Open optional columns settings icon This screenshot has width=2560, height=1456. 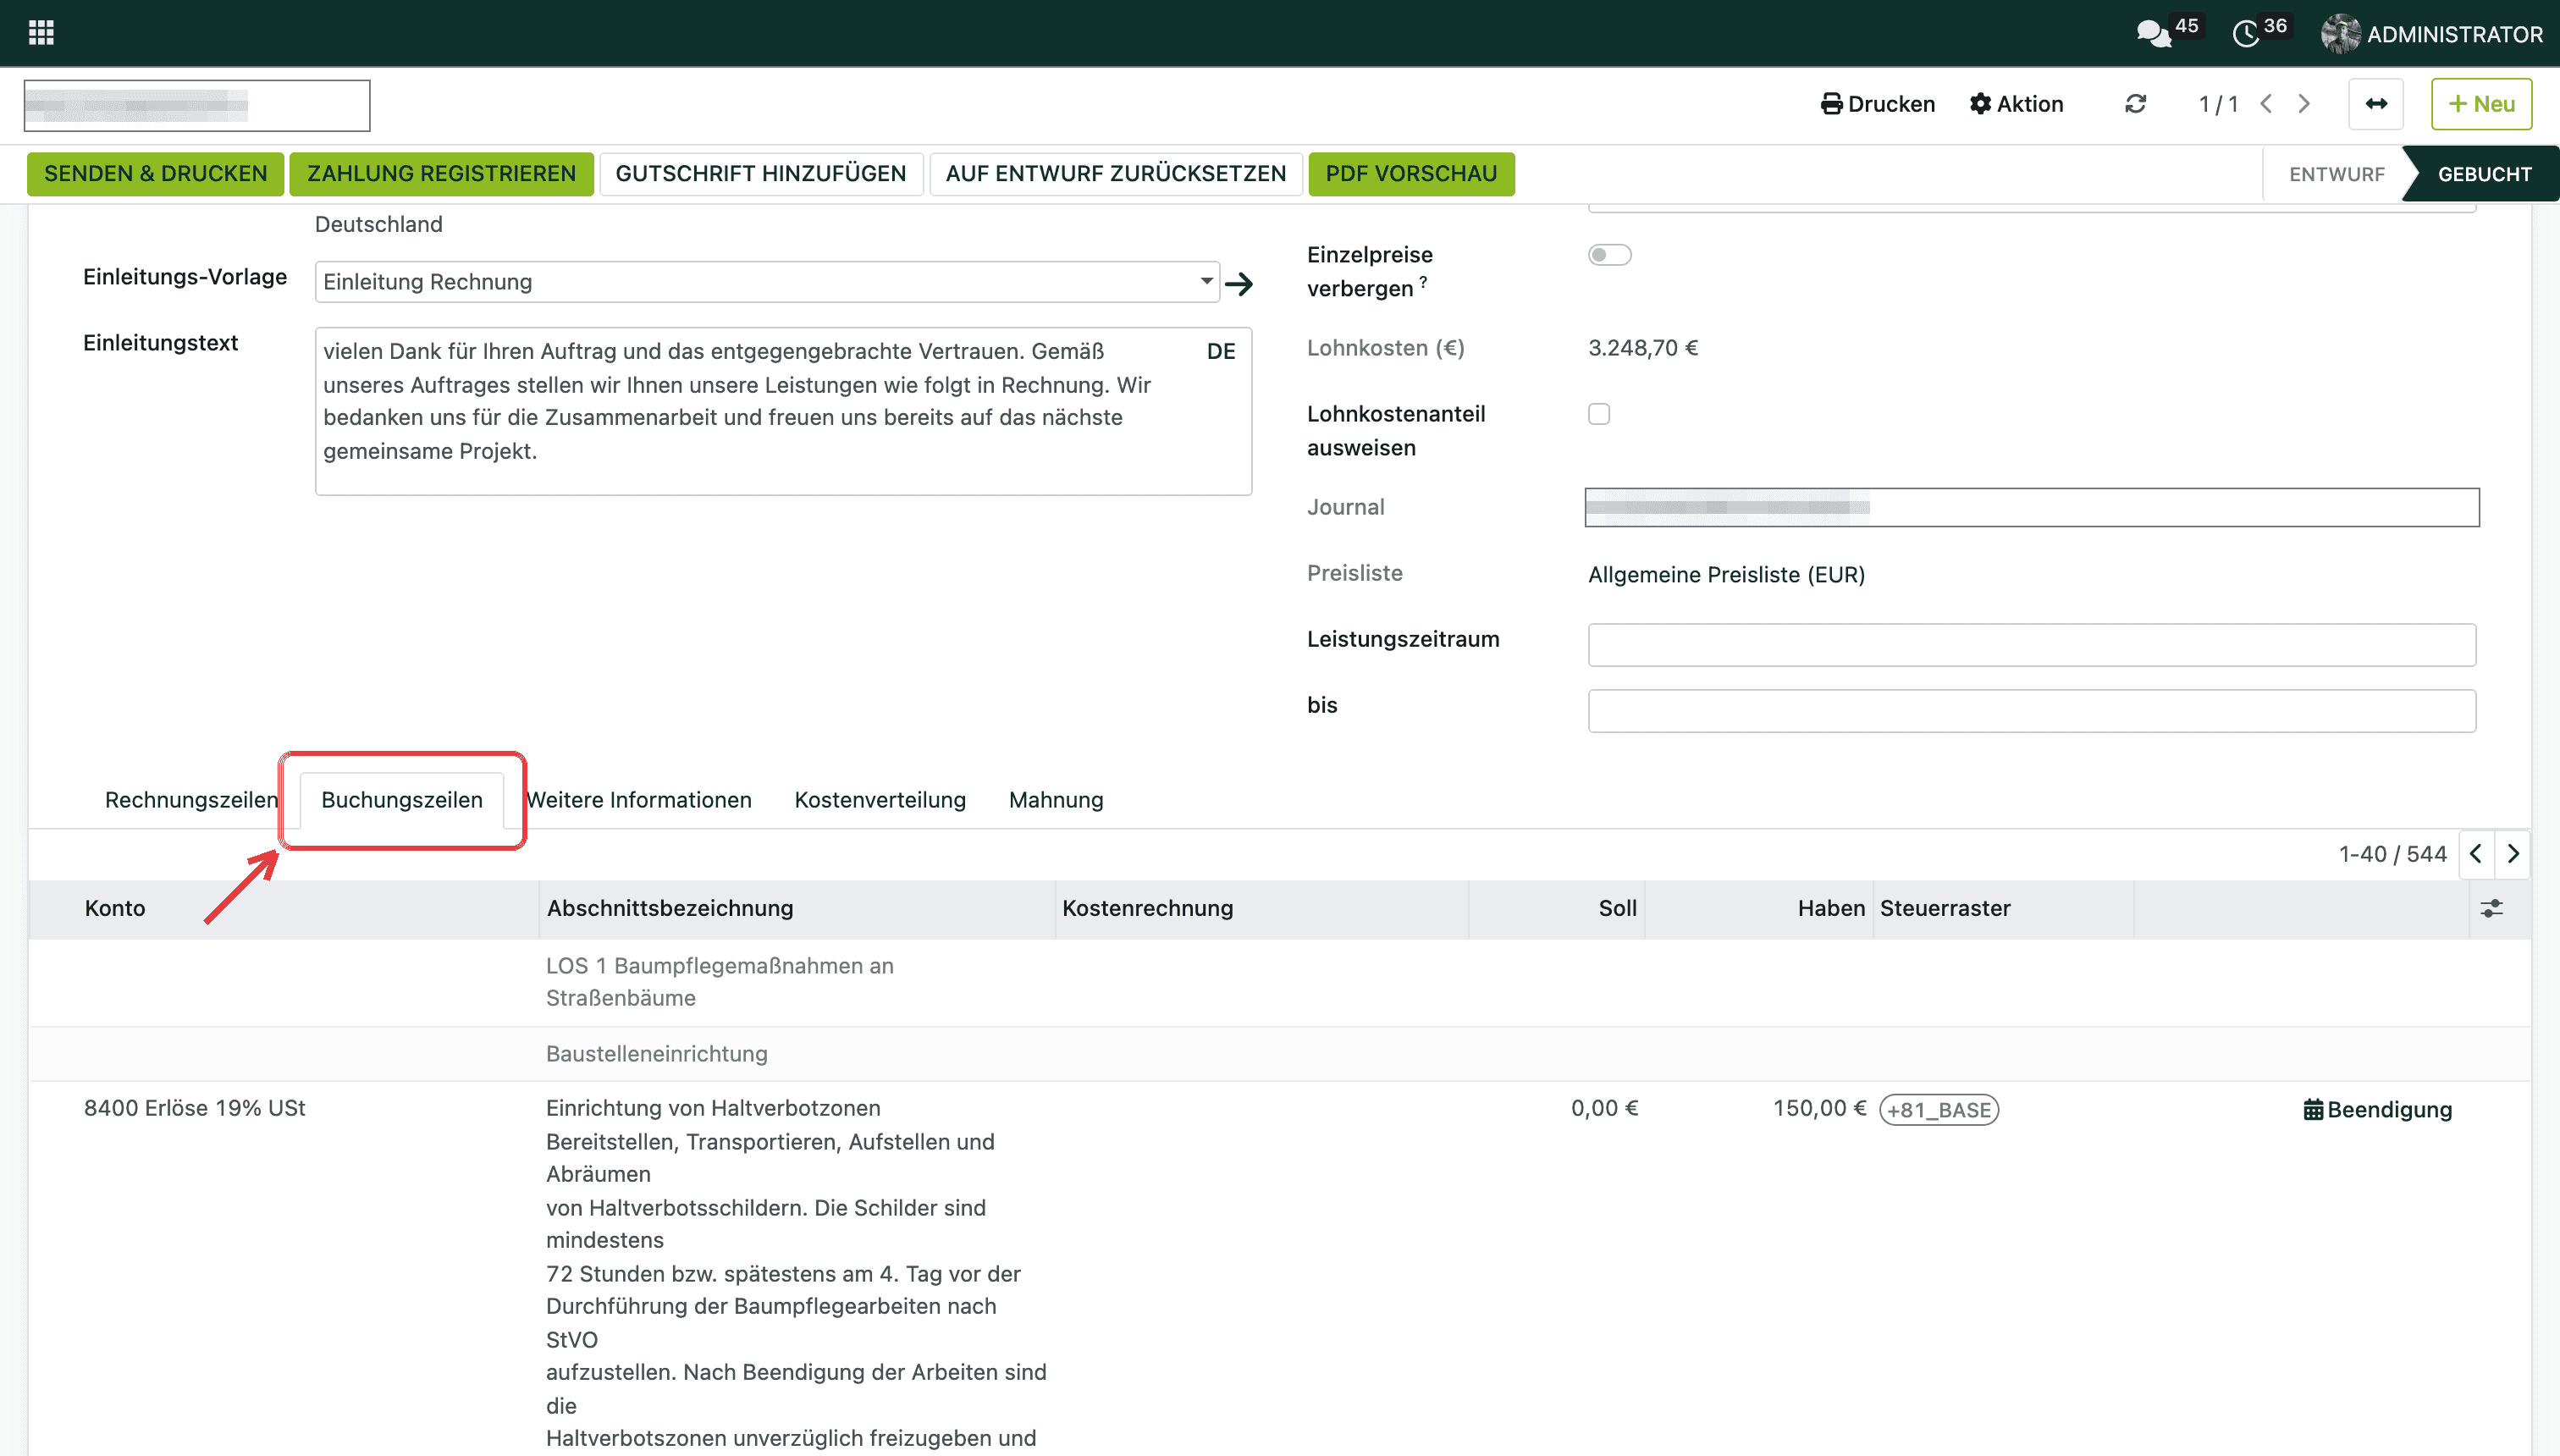click(x=2492, y=908)
